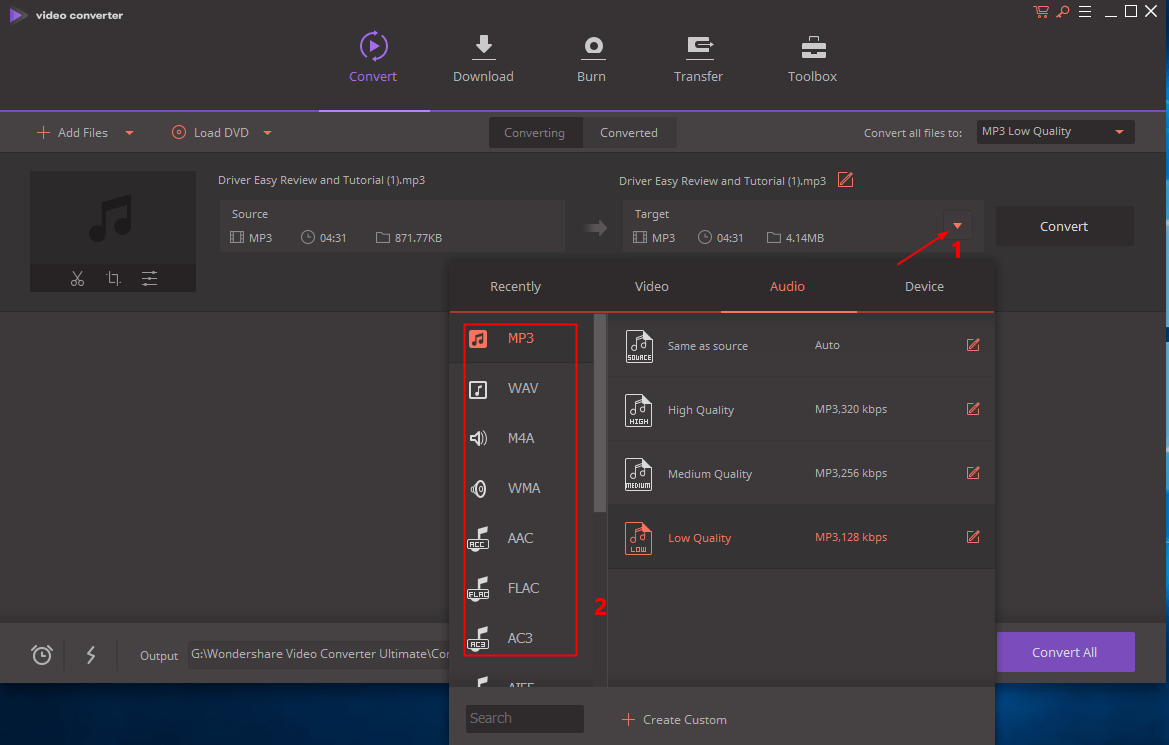Click the Convert All button
This screenshot has width=1169, height=745.
tap(1065, 653)
